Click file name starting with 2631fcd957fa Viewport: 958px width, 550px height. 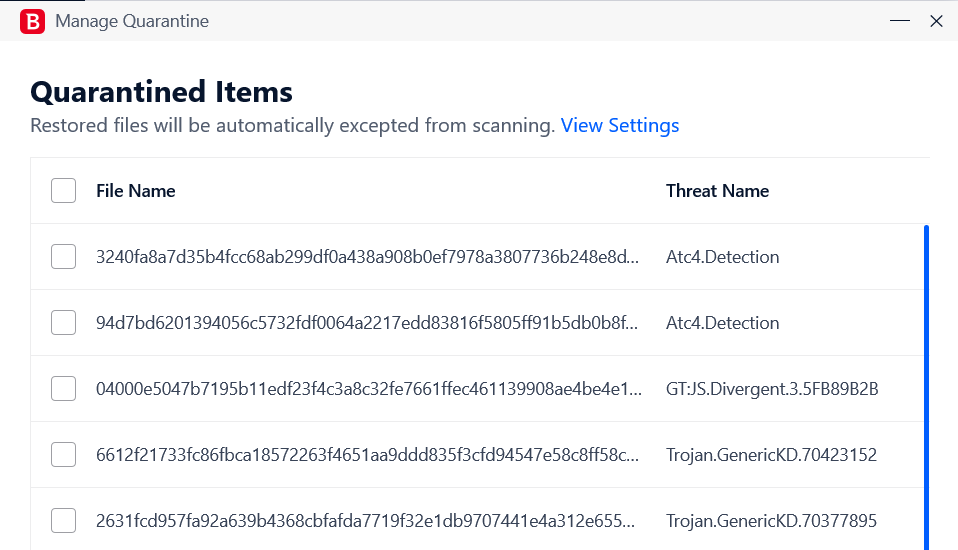(x=365, y=521)
